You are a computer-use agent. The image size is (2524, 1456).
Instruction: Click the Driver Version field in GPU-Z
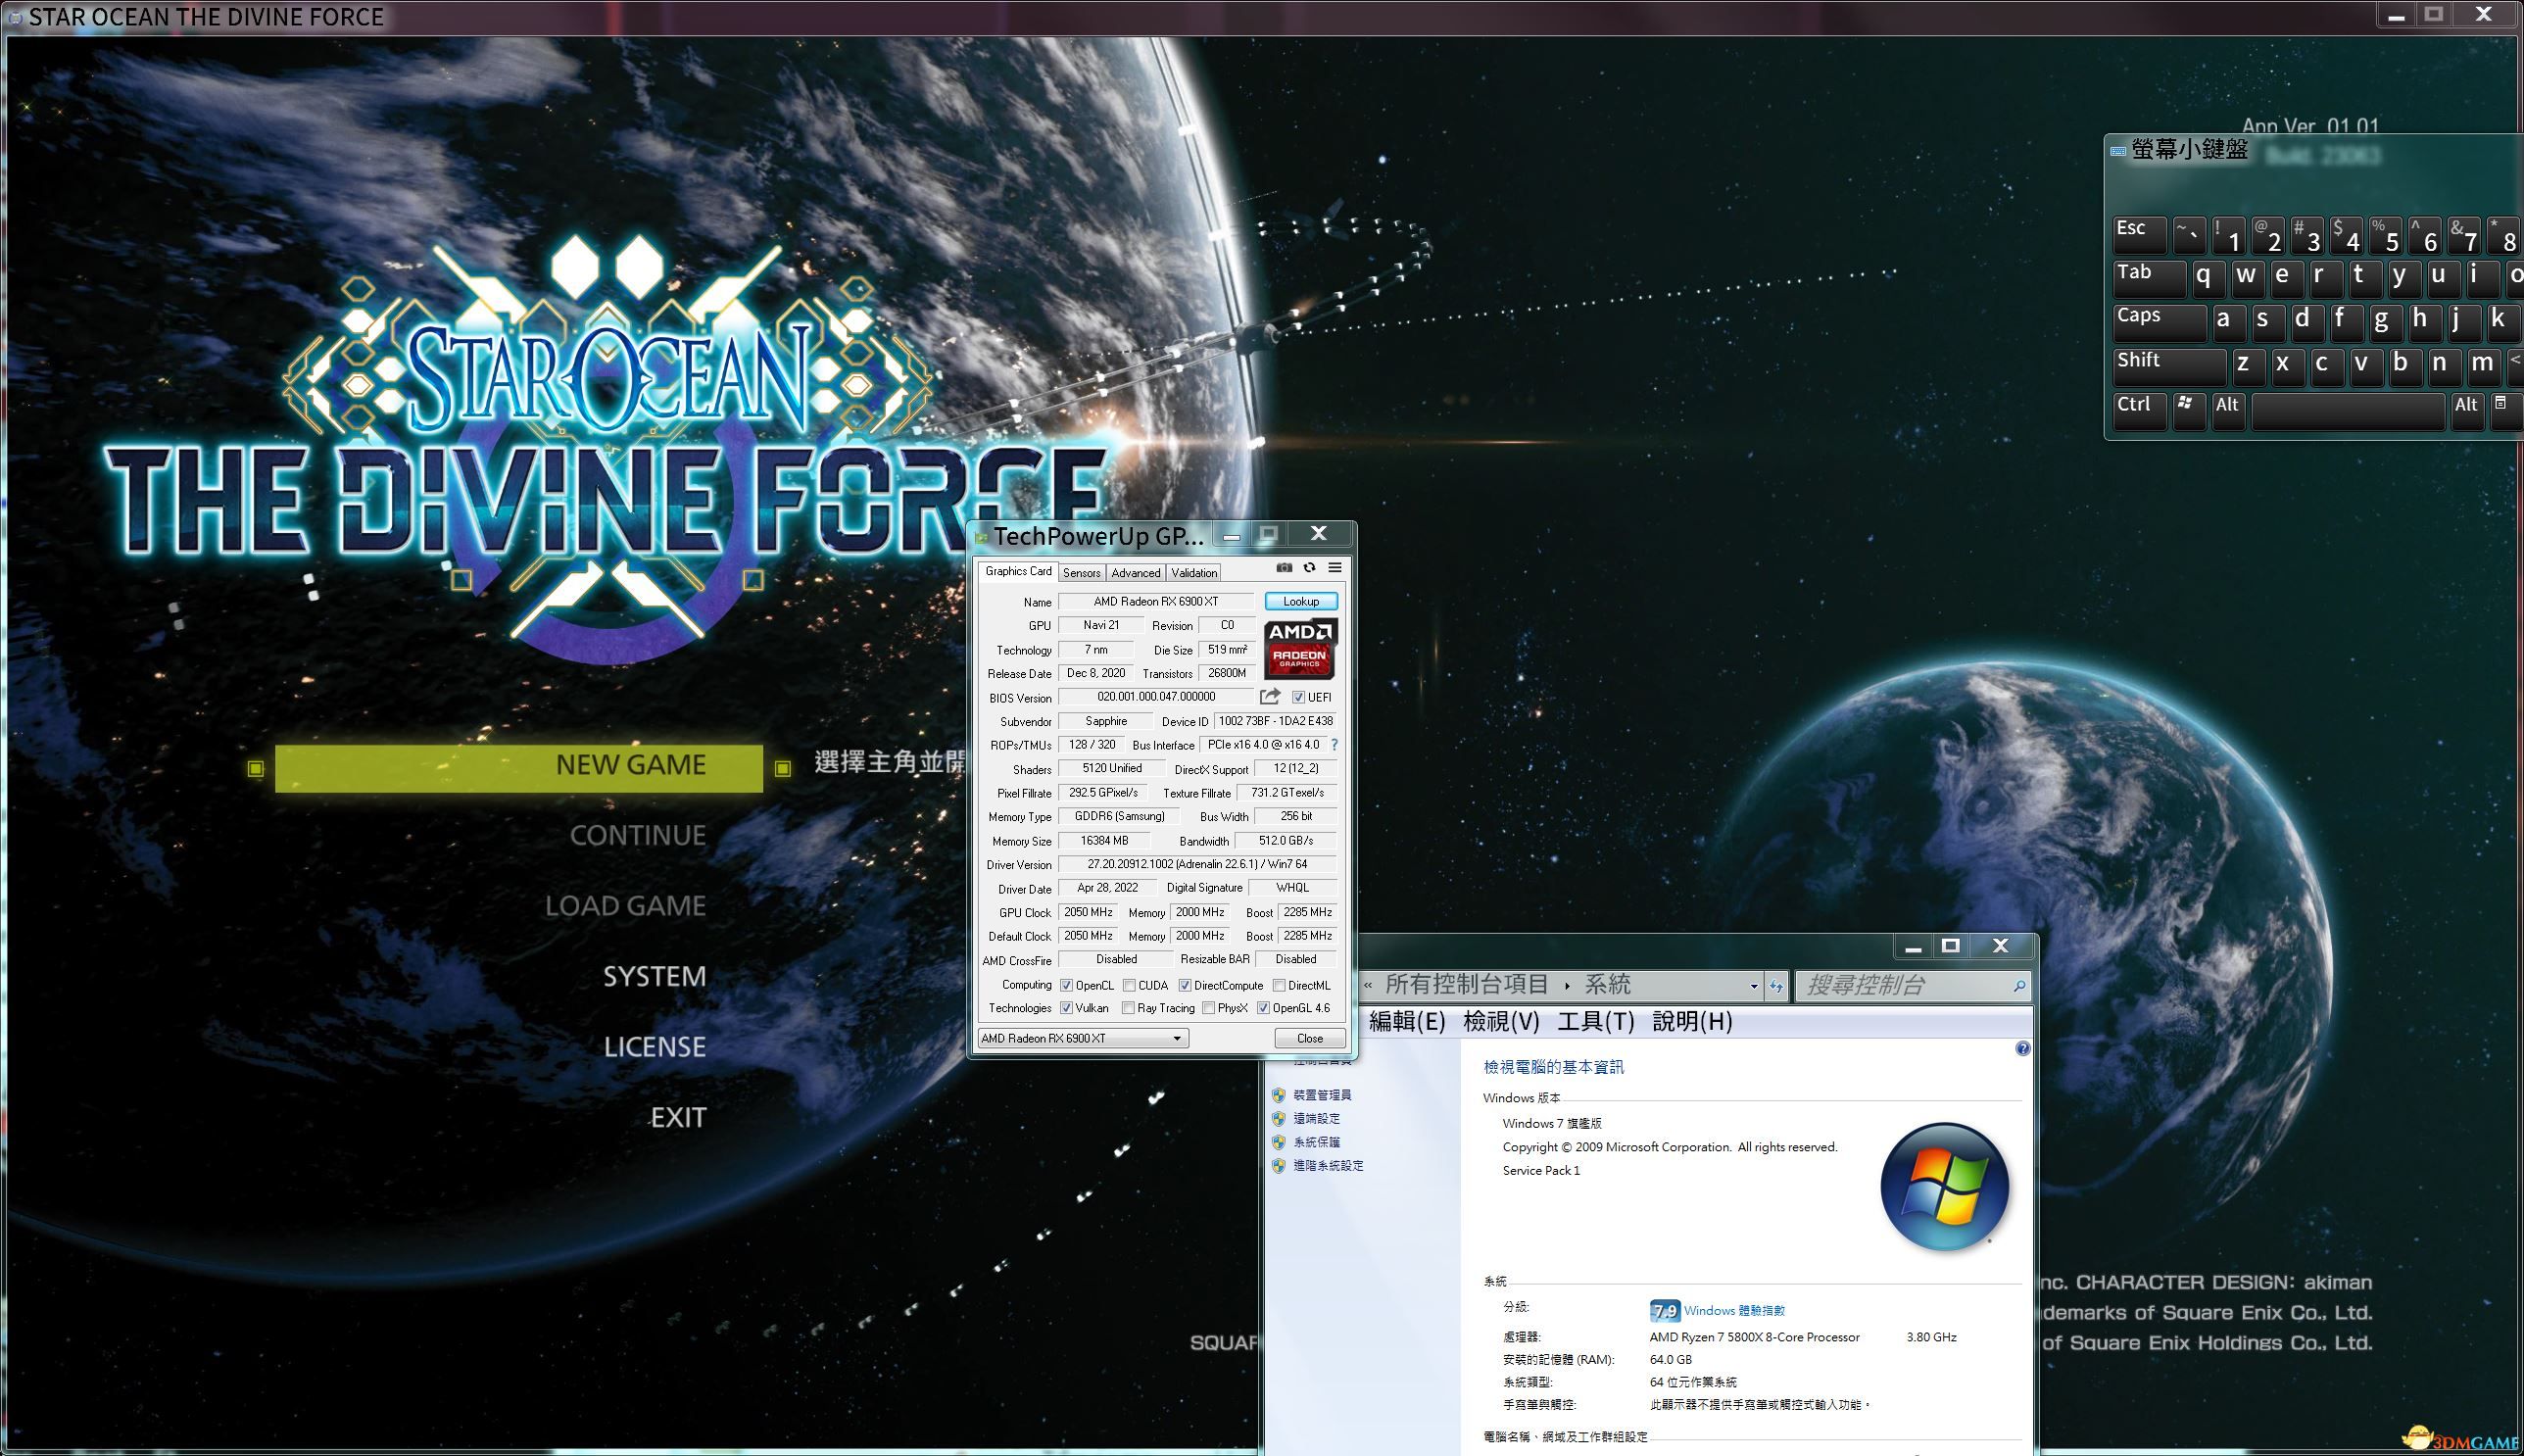(1197, 864)
